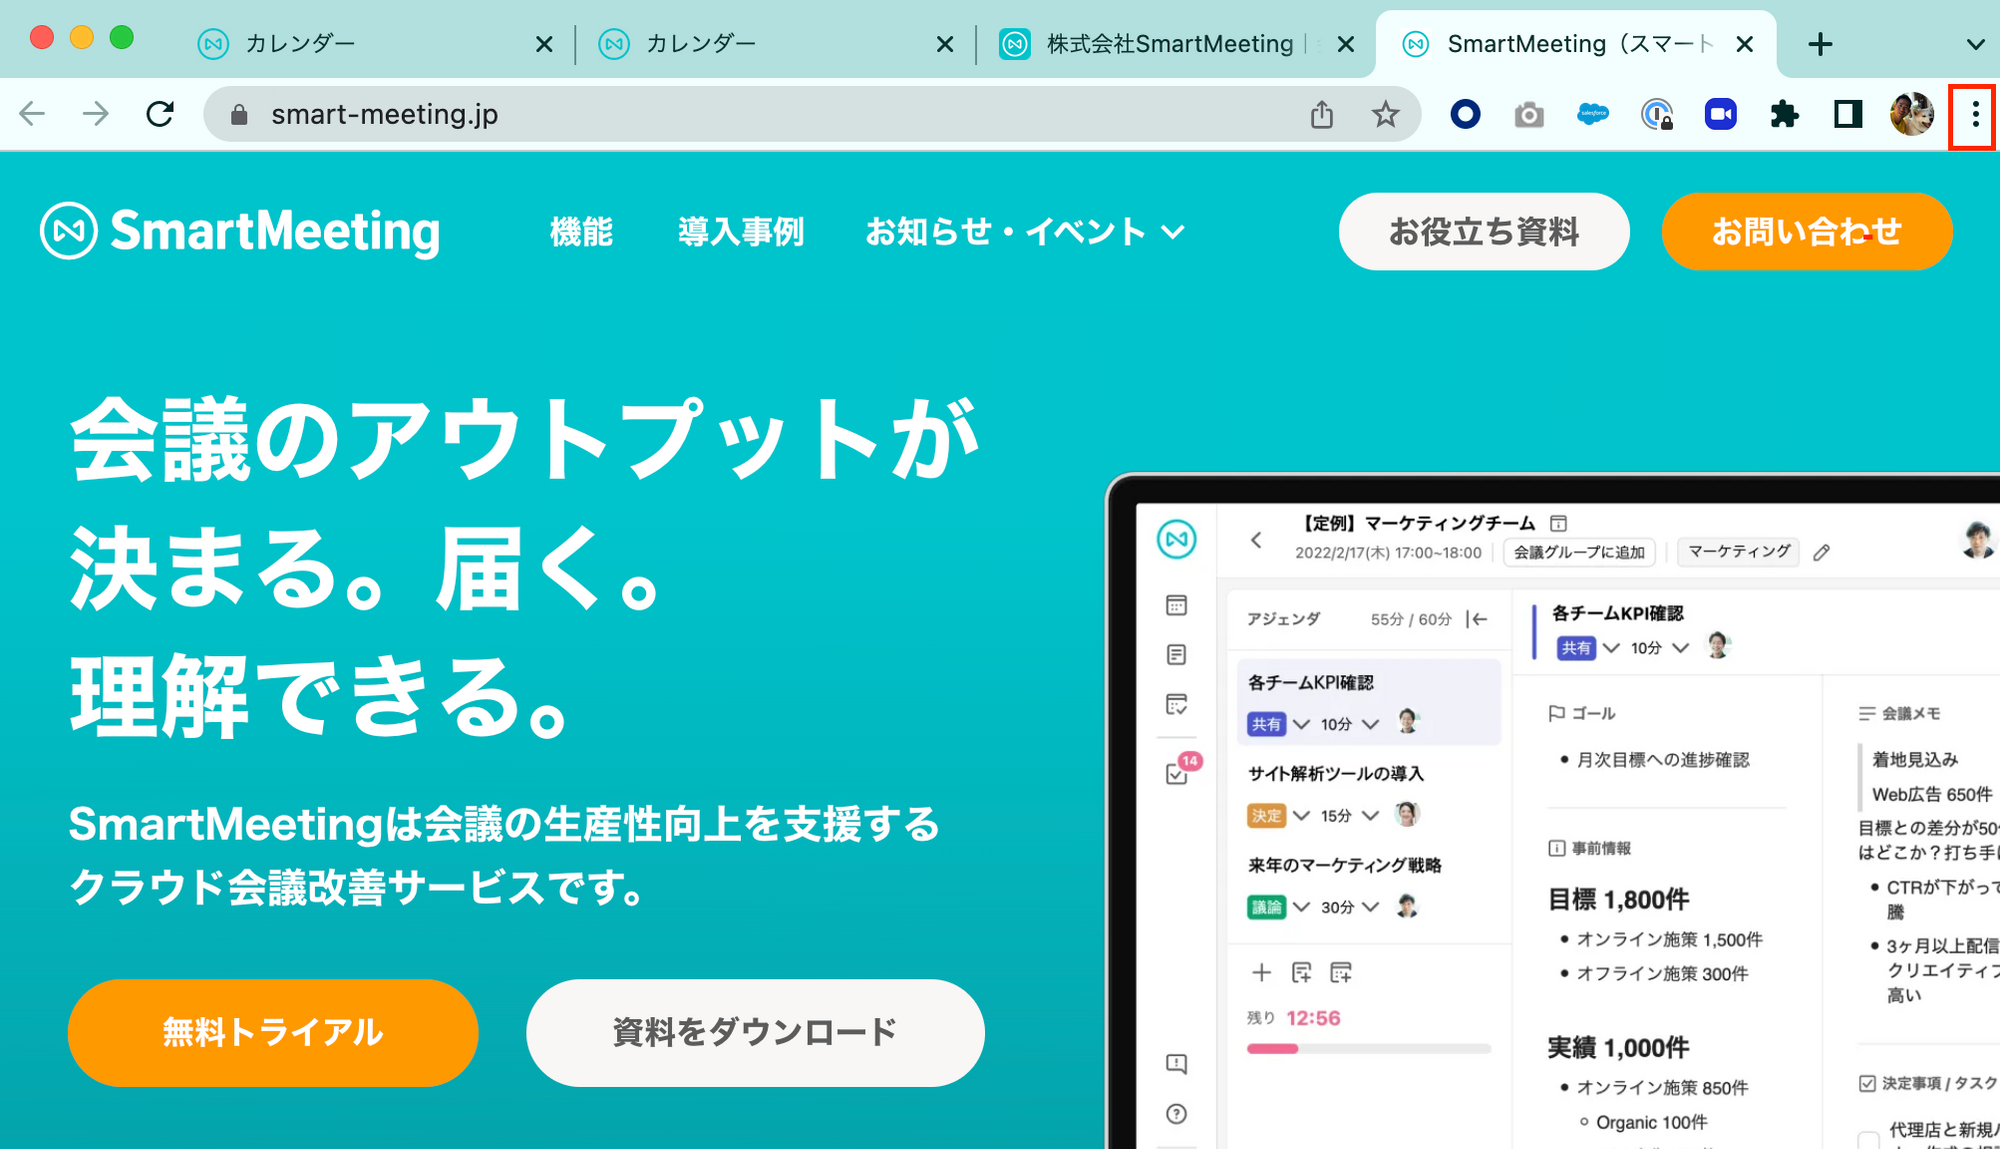Screen dimensions: 2000x1149
Task: Reload the page
Action: click(x=160, y=114)
